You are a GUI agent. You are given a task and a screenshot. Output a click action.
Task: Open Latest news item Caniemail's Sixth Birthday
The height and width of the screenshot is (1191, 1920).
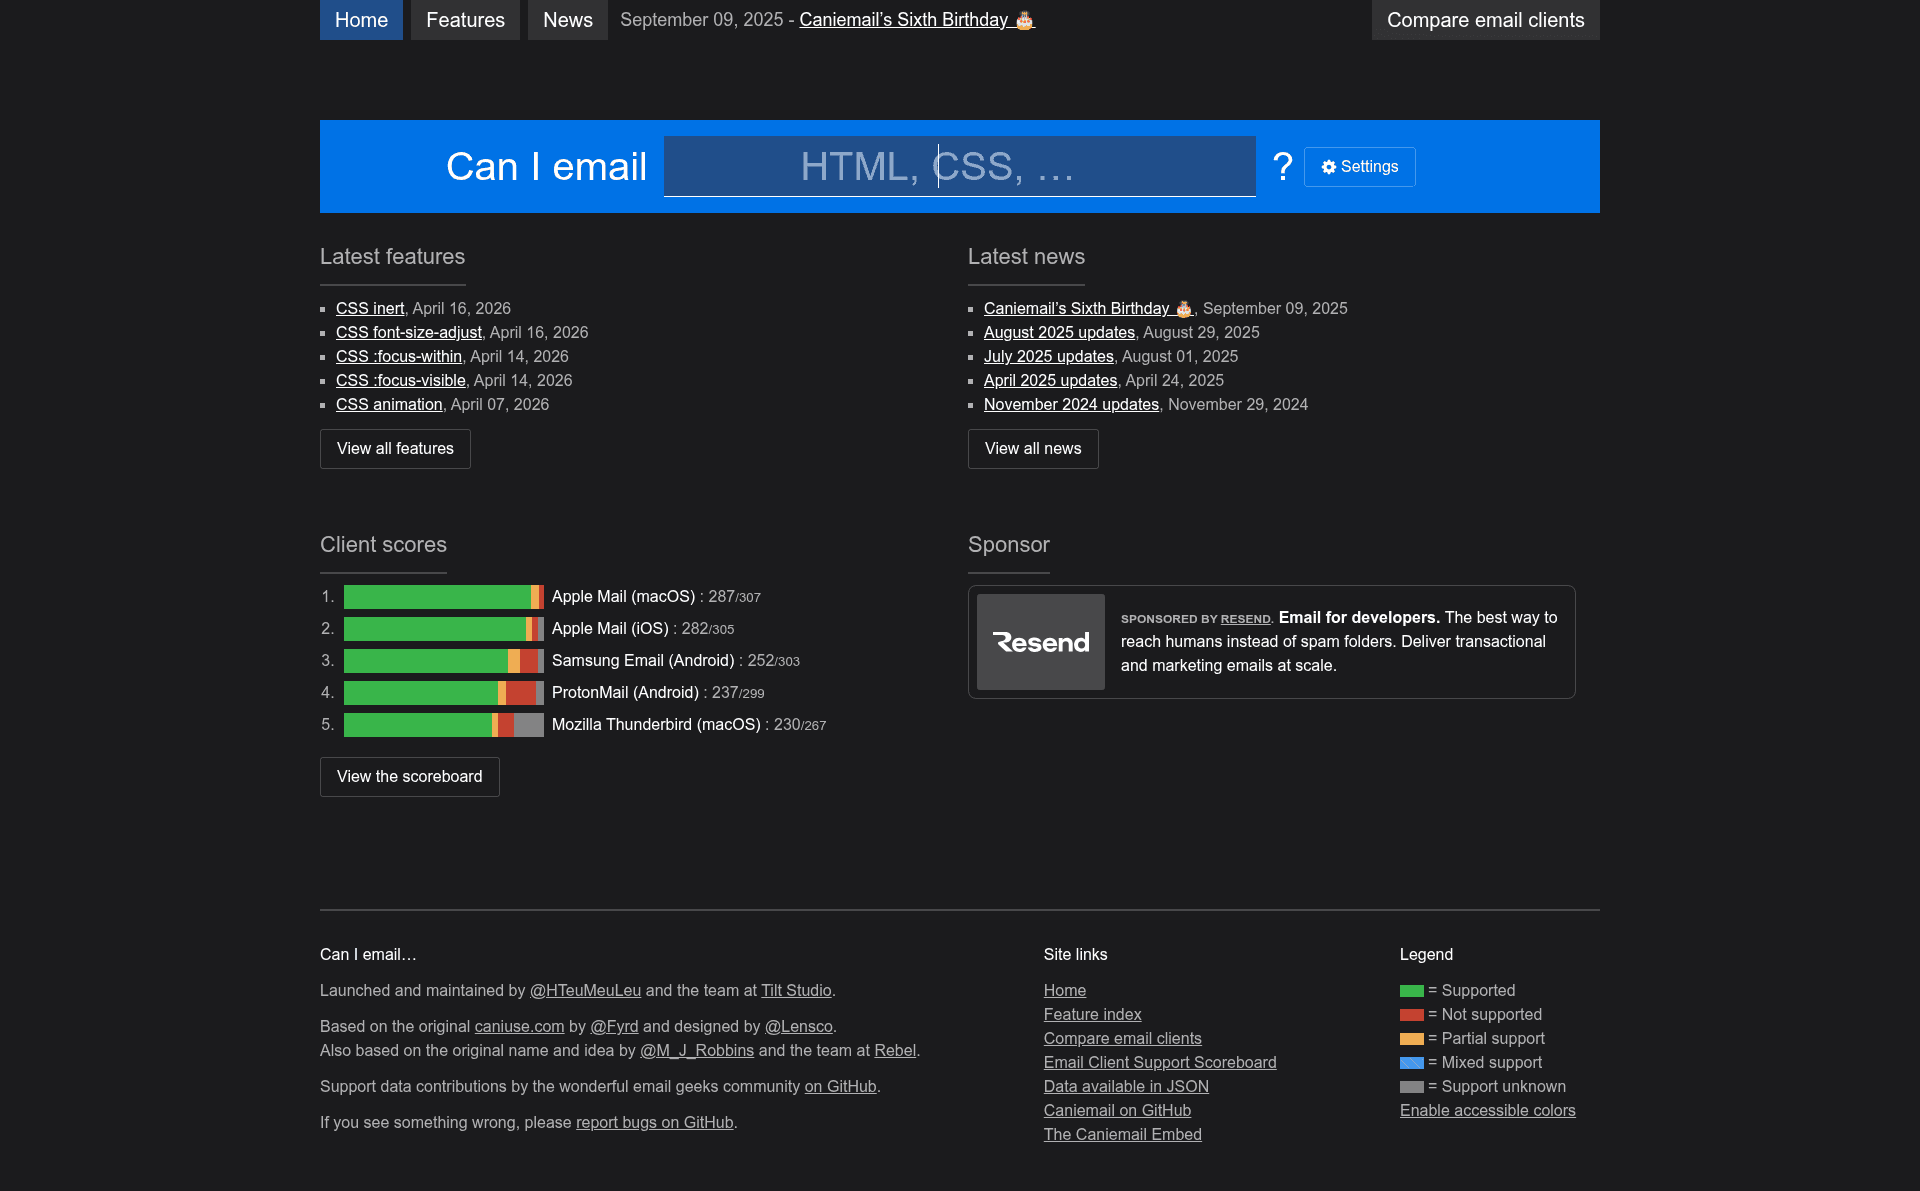pyautogui.click(x=1088, y=309)
